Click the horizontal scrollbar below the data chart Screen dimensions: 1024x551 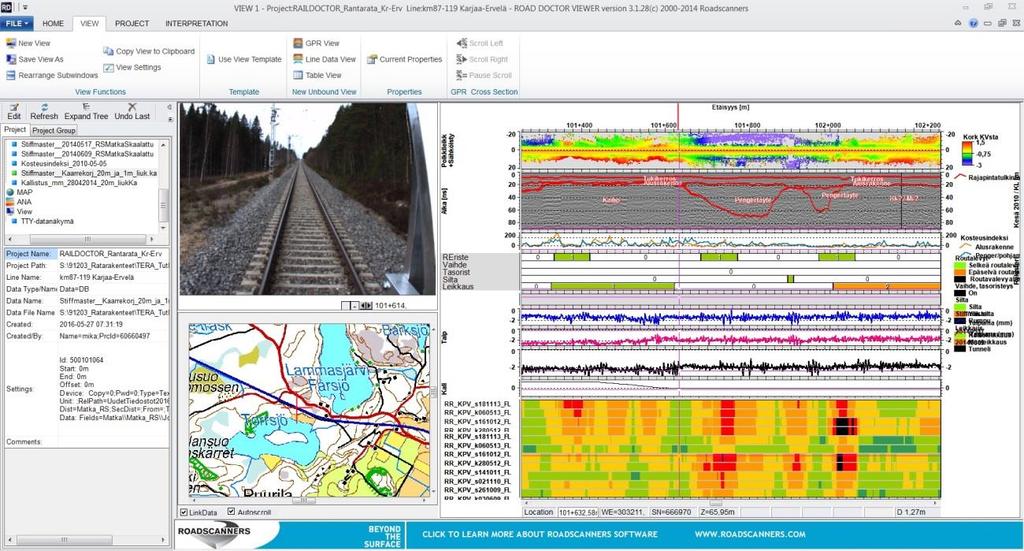[730, 503]
